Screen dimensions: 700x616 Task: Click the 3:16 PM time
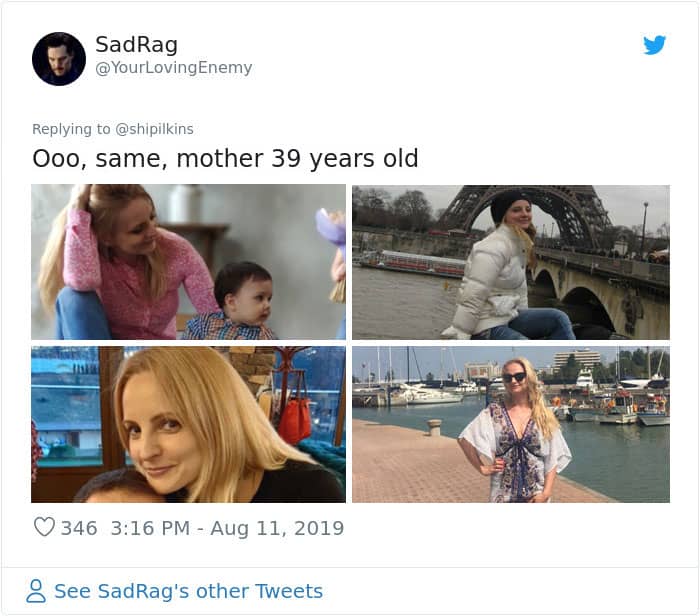pos(151,527)
